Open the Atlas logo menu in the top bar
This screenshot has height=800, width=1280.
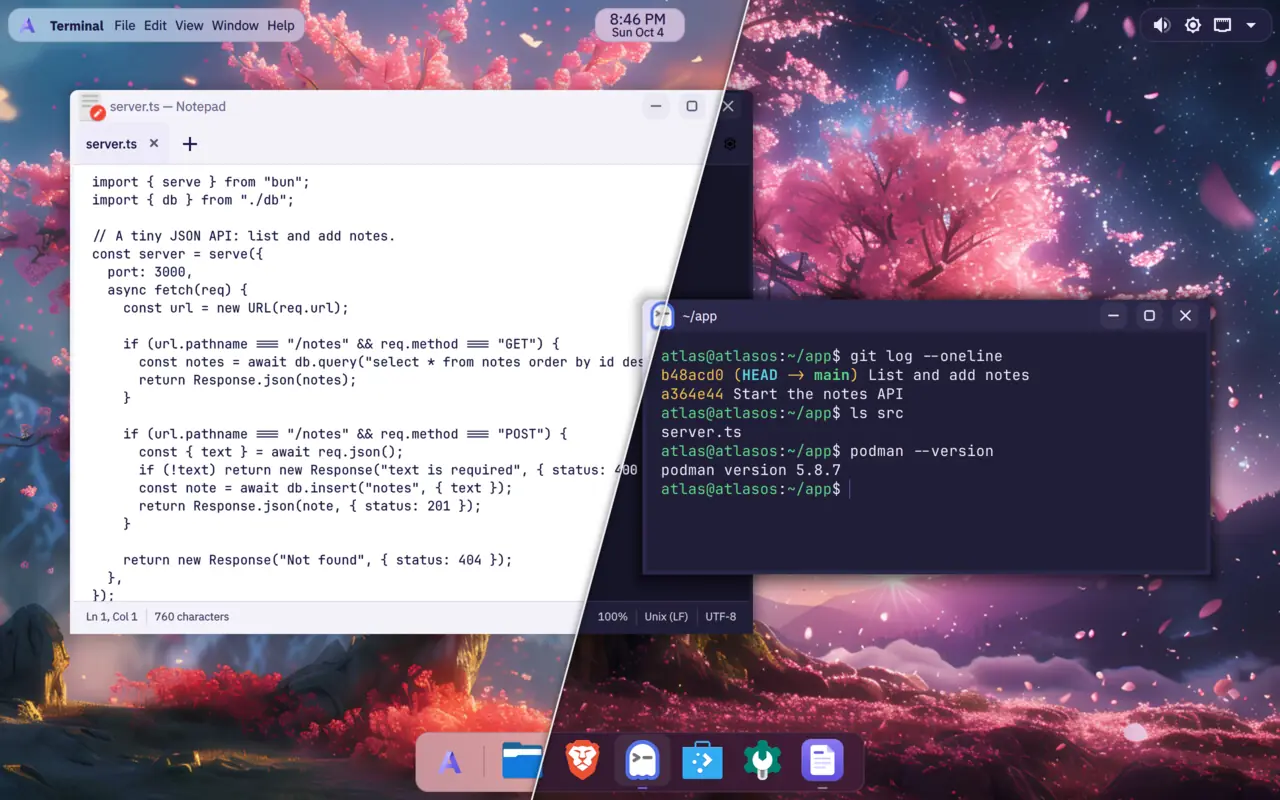point(28,26)
